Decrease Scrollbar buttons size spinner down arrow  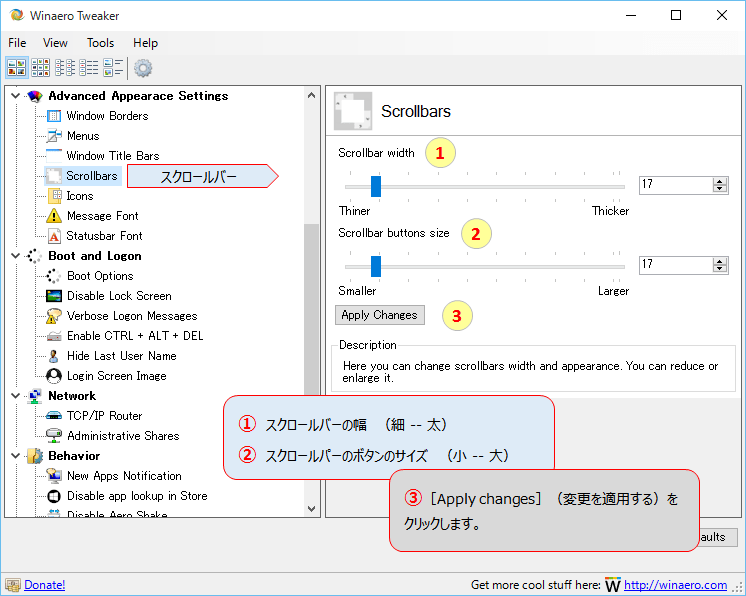pyautogui.click(x=720, y=268)
